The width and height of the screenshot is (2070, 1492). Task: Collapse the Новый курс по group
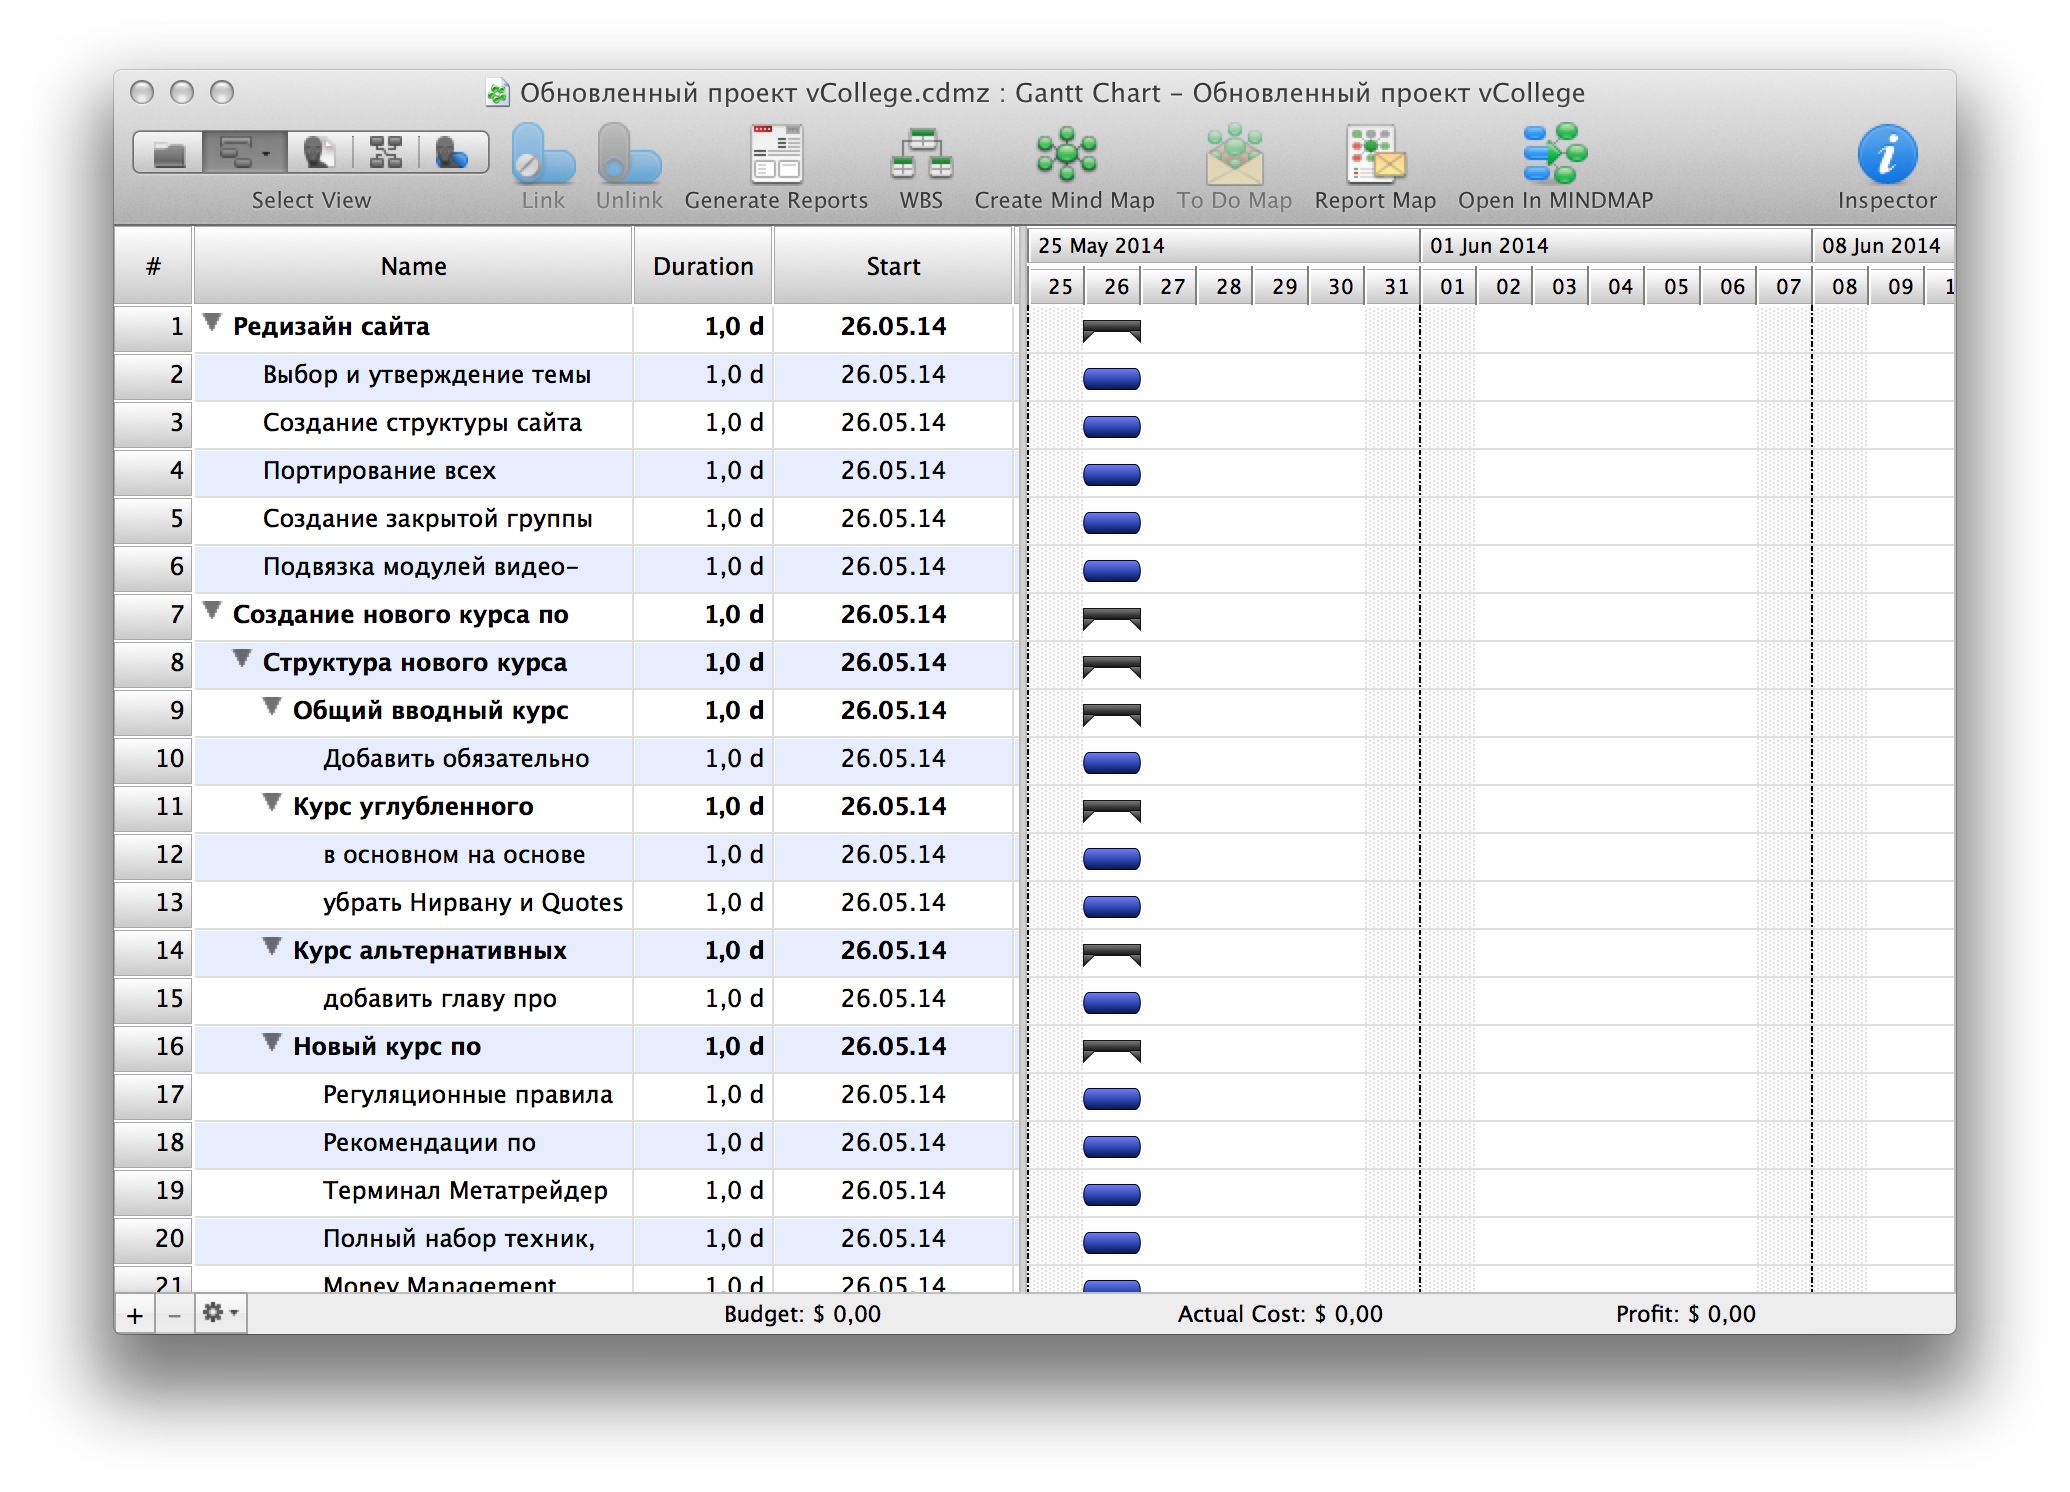pyautogui.click(x=272, y=1043)
